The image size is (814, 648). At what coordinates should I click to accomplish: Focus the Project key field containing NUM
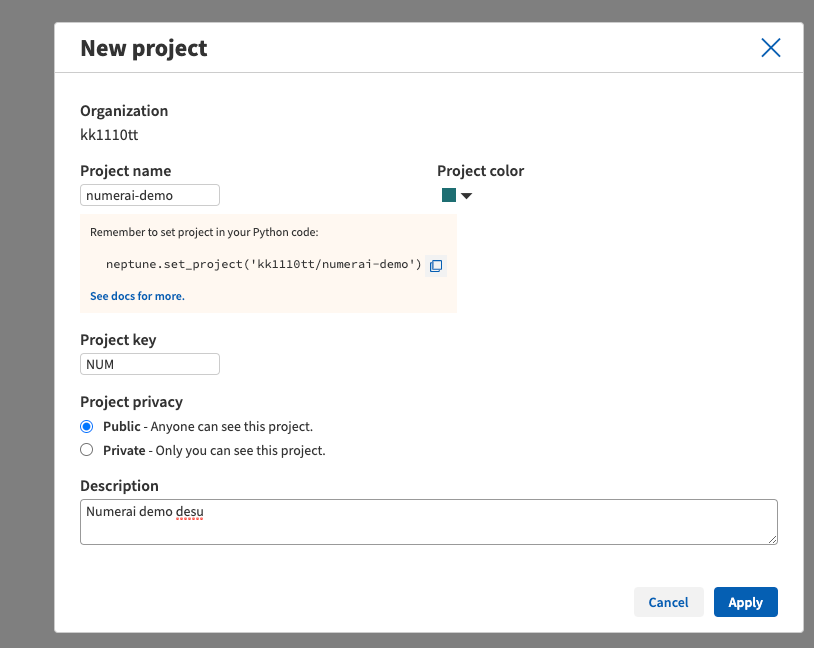tap(150, 364)
